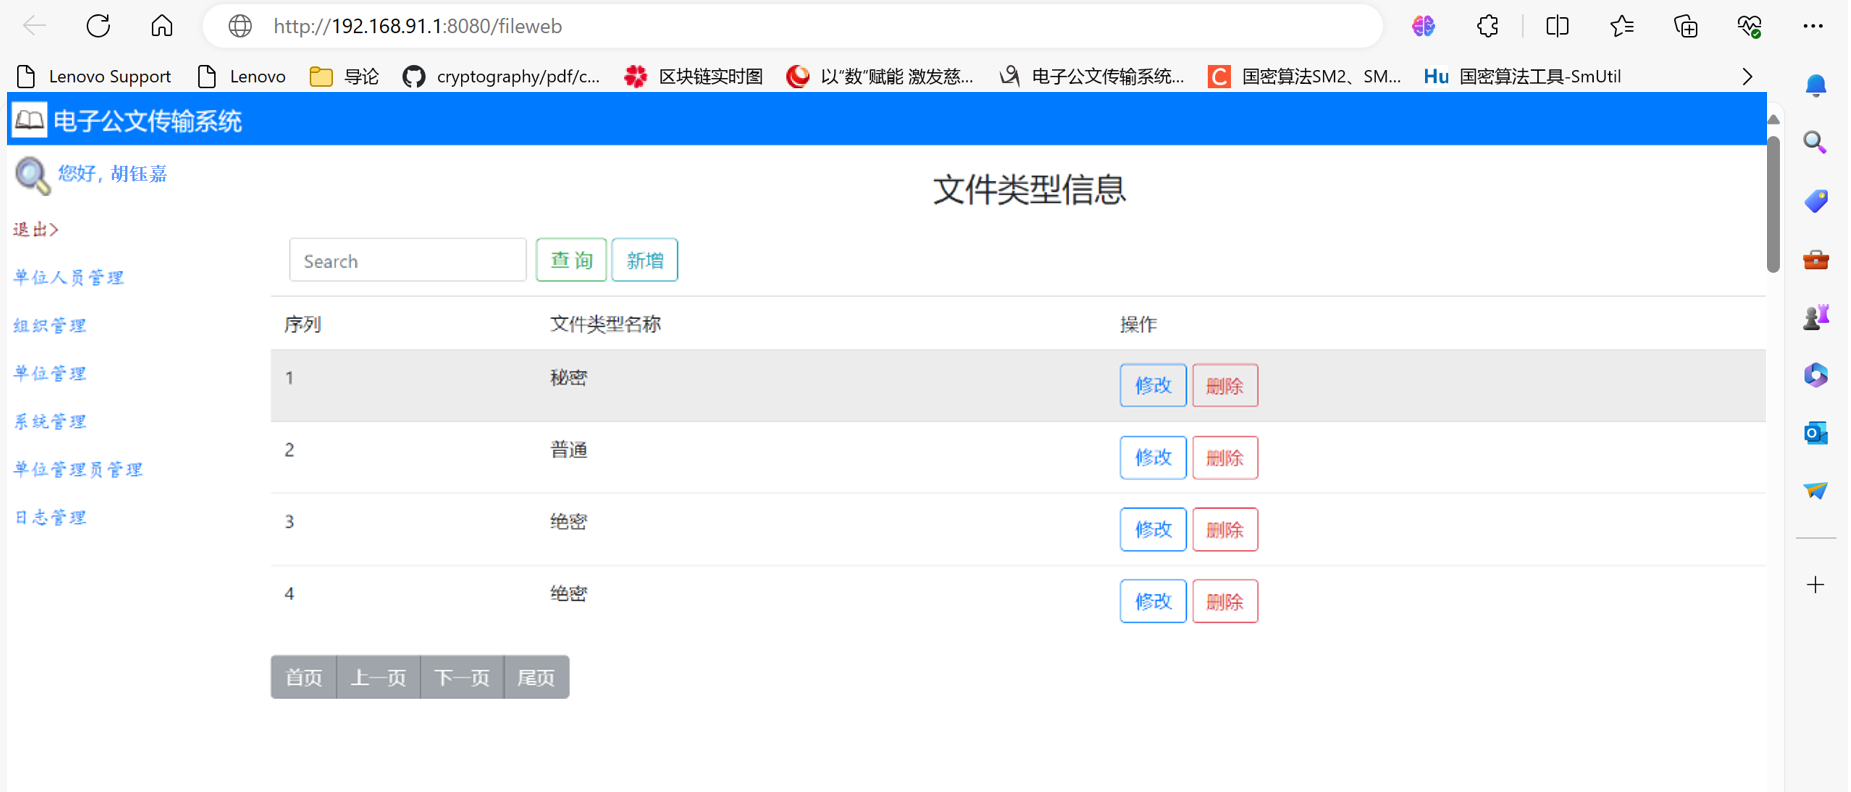The height and width of the screenshot is (792, 1851).
Task: Click the browser back arrow
Action: pyautogui.click(x=35, y=26)
